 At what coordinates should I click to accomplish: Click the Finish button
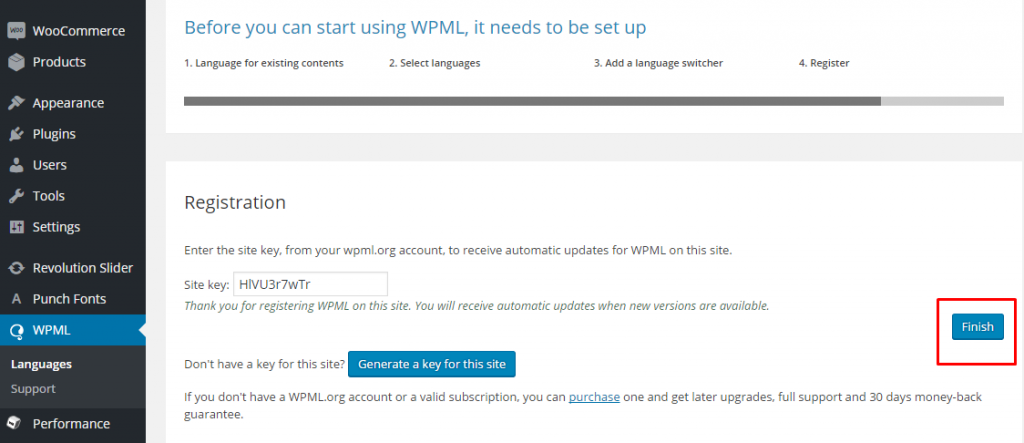(x=978, y=327)
